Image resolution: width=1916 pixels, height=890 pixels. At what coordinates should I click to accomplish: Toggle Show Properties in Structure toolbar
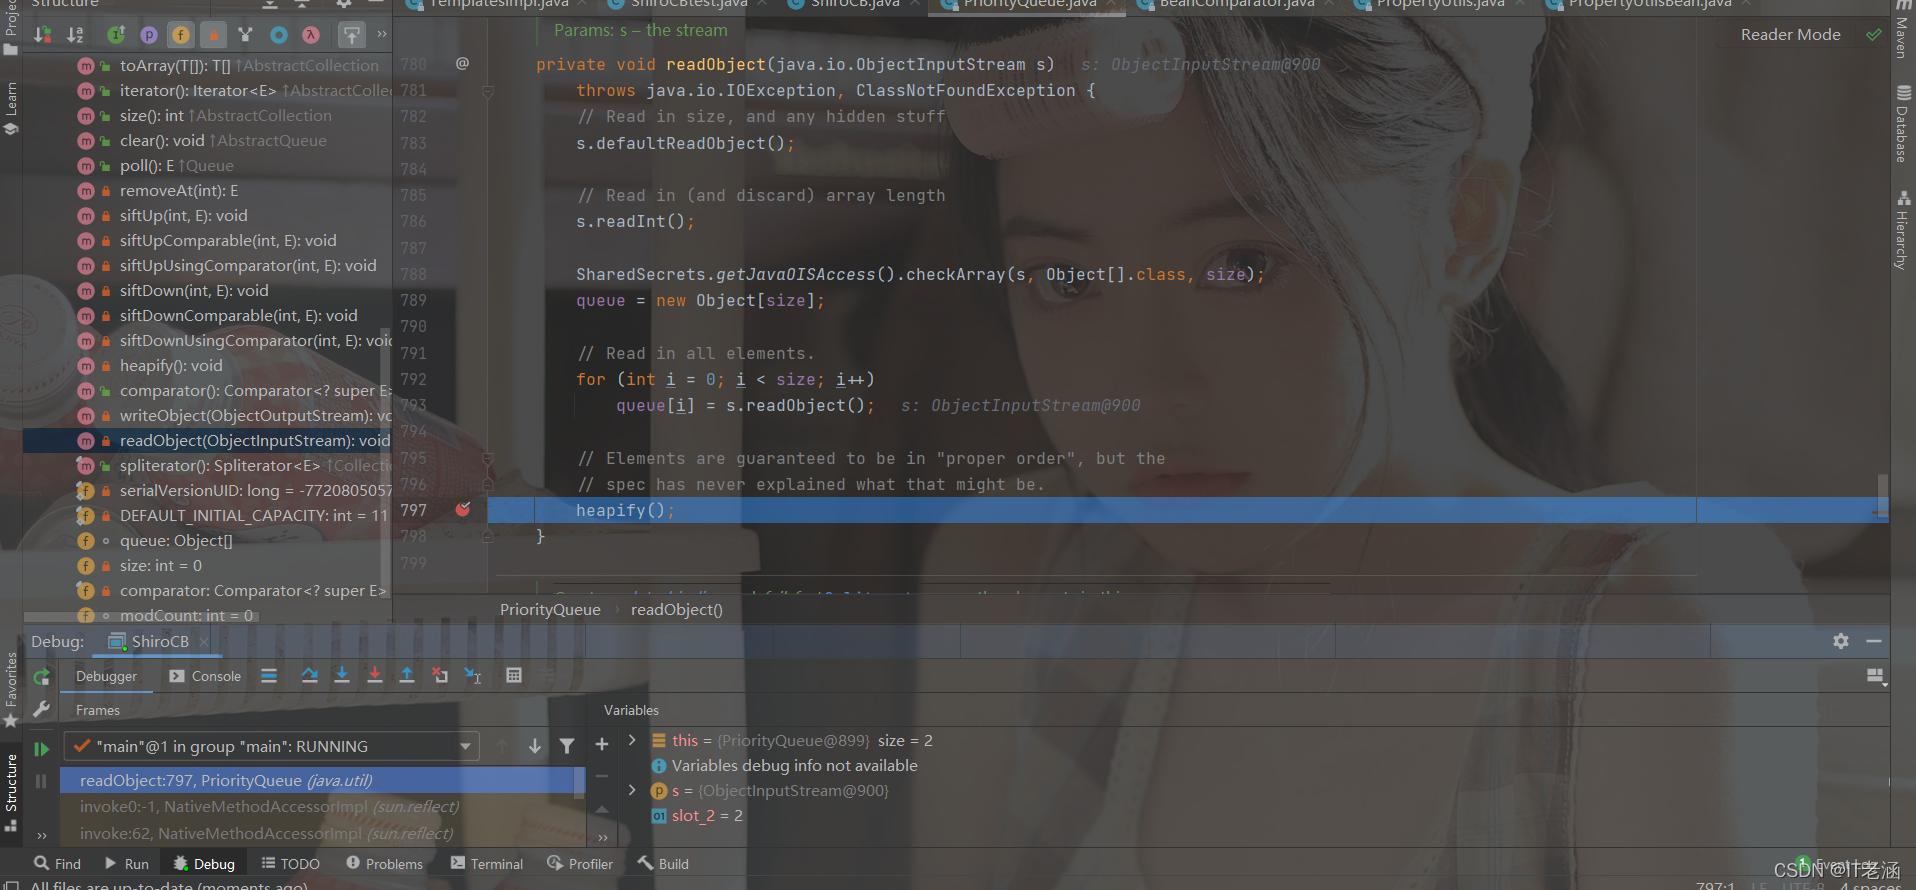149,35
